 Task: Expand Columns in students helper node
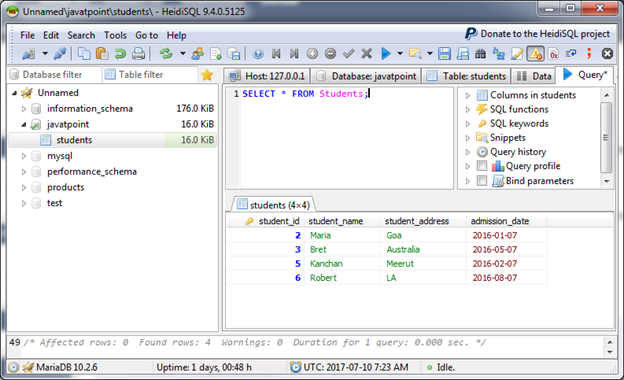pyautogui.click(x=468, y=95)
